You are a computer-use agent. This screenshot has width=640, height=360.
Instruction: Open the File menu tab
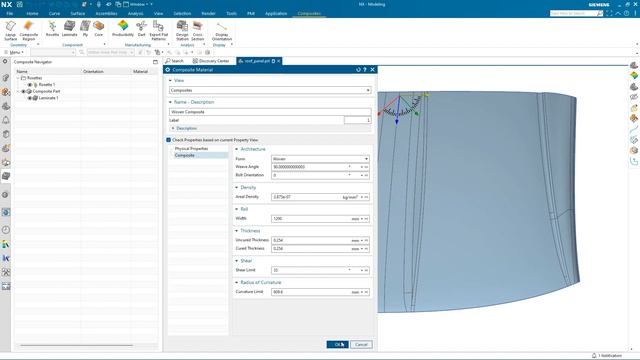(9, 13)
